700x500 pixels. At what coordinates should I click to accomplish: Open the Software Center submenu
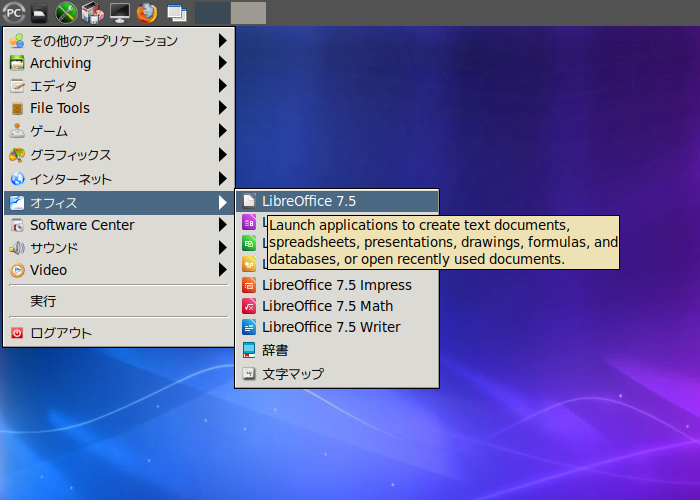pos(119,225)
